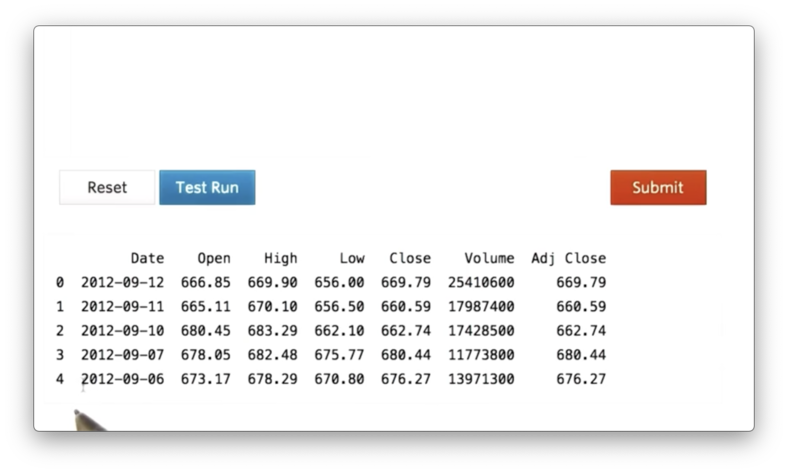Click the date 2012-09-12 in row 0
This screenshot has width=788, height=473.
tap(122, 283)
